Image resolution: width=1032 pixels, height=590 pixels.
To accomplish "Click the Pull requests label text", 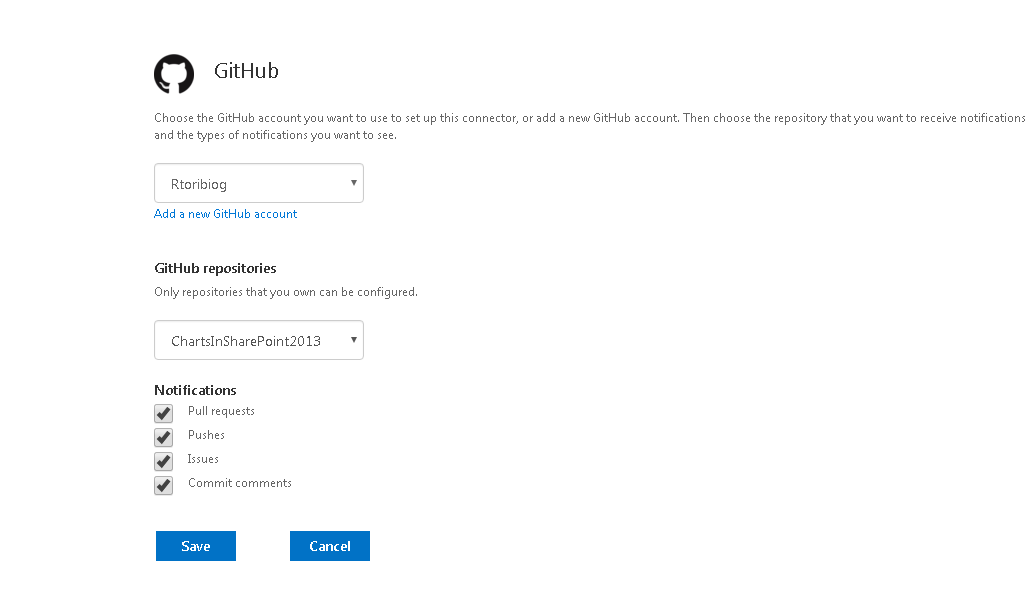I will [221, 411].
